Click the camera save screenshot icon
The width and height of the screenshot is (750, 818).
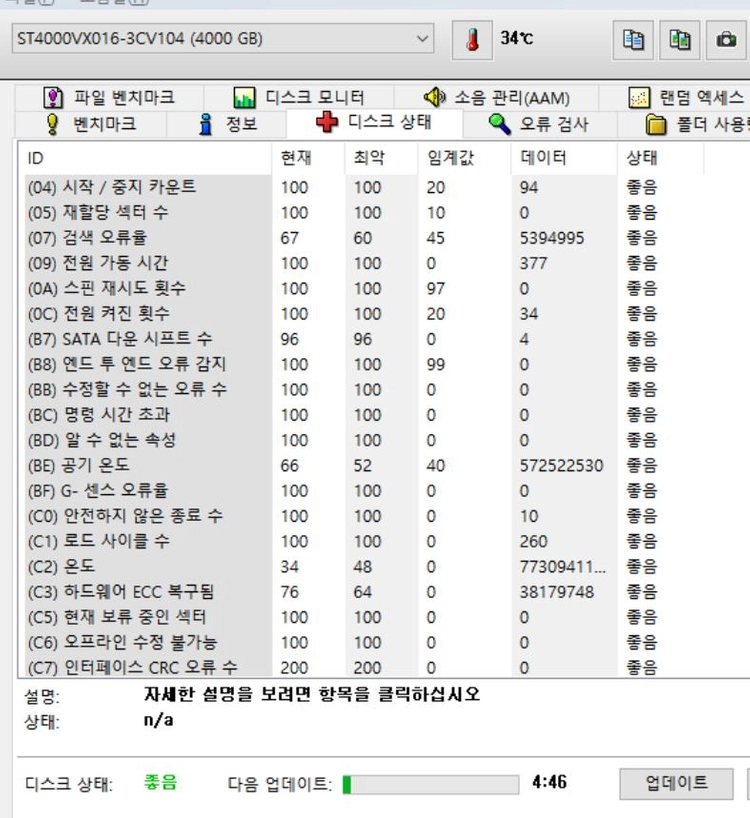click(x=726, y=40)
